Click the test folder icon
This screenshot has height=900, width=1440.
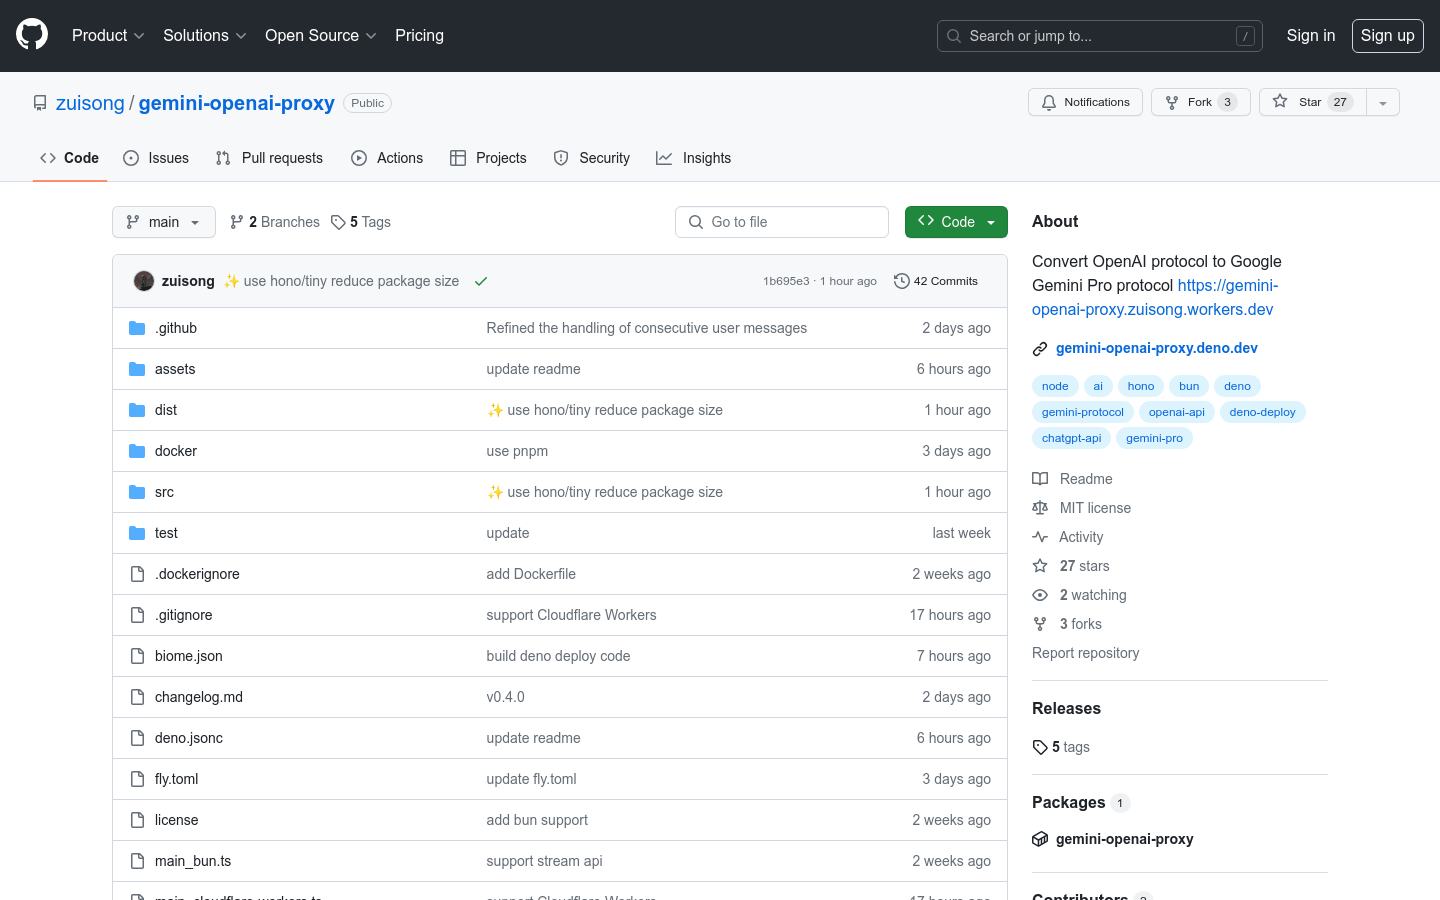[137, 533]
